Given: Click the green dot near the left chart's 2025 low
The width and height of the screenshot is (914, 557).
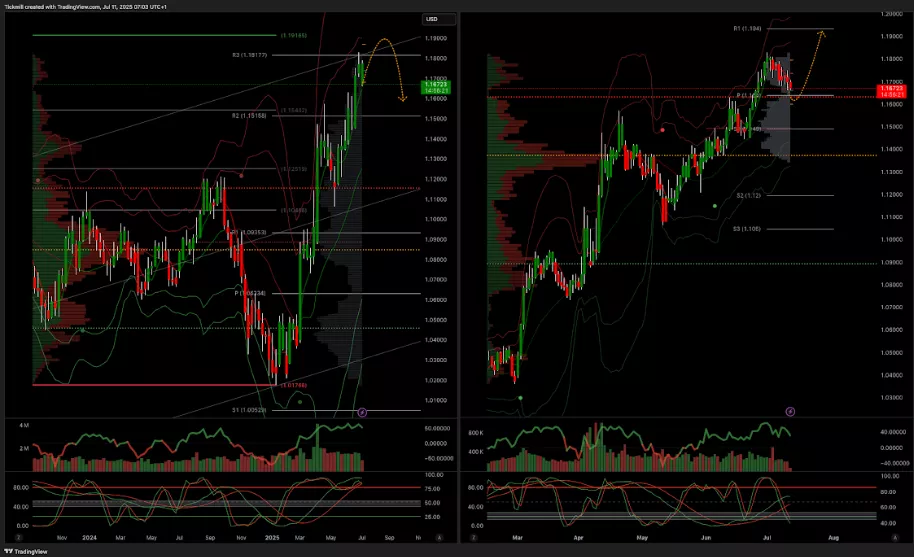Looking at the screenshot, I should pos(300,401).
